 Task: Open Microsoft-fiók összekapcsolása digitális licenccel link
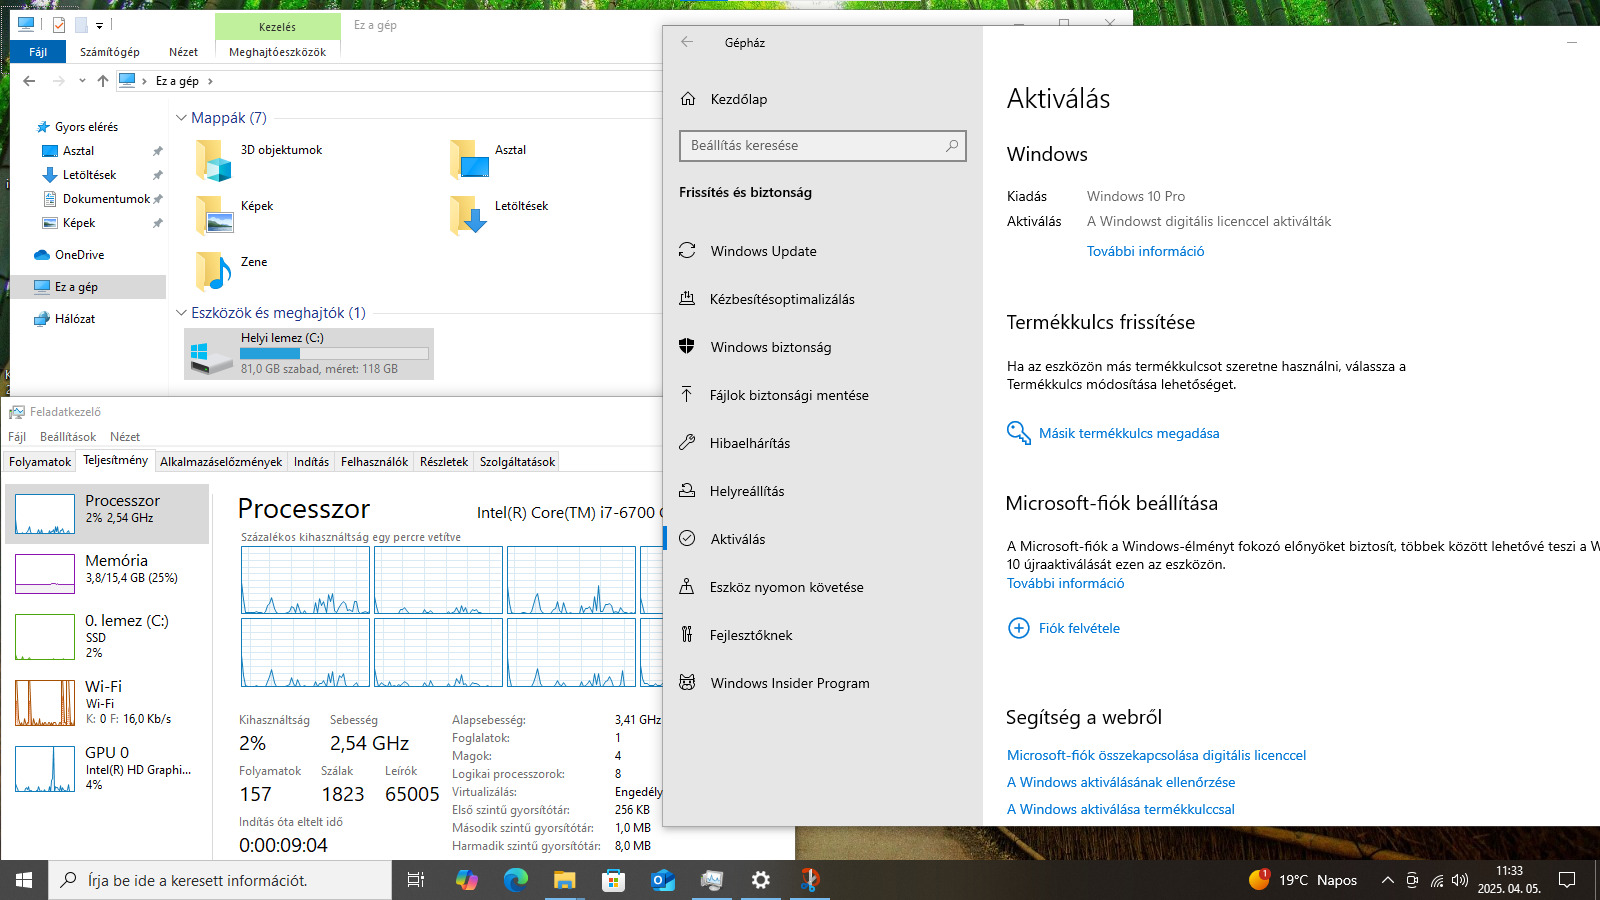tap(1156, 755)
